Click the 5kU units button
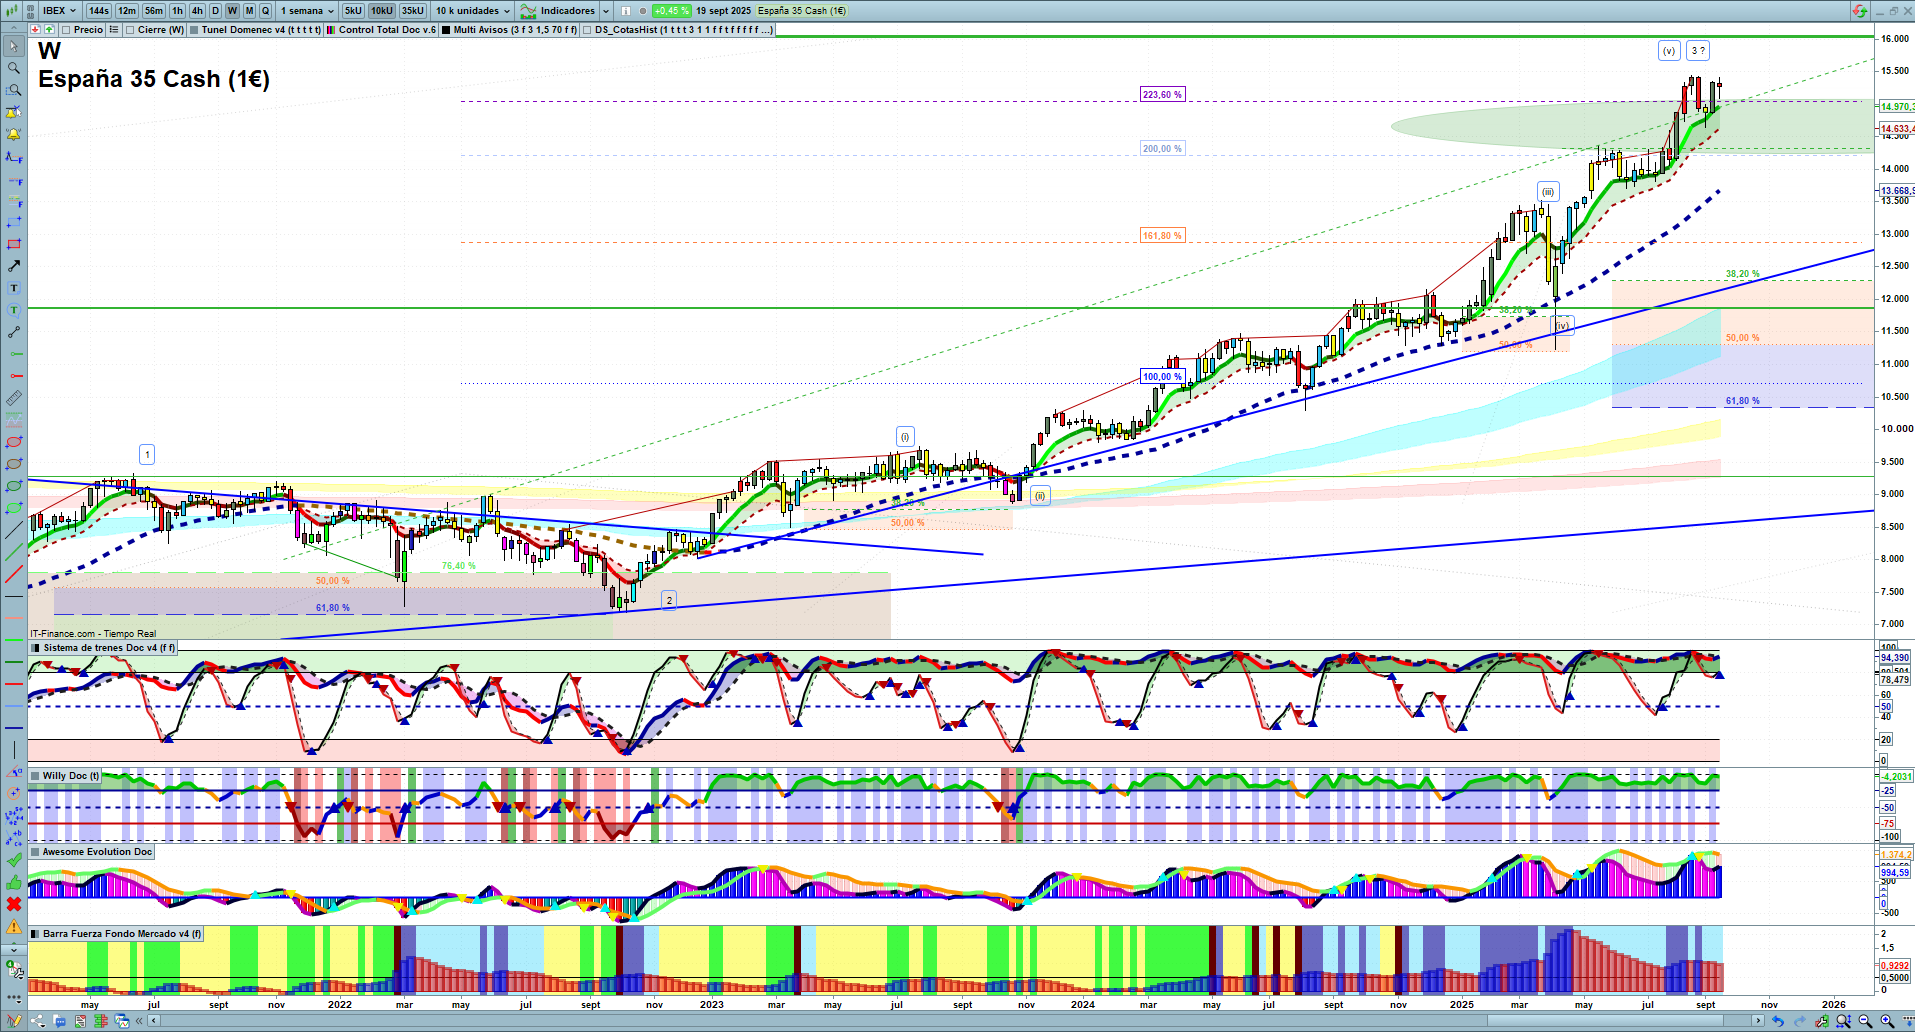 tap(353, 11)
